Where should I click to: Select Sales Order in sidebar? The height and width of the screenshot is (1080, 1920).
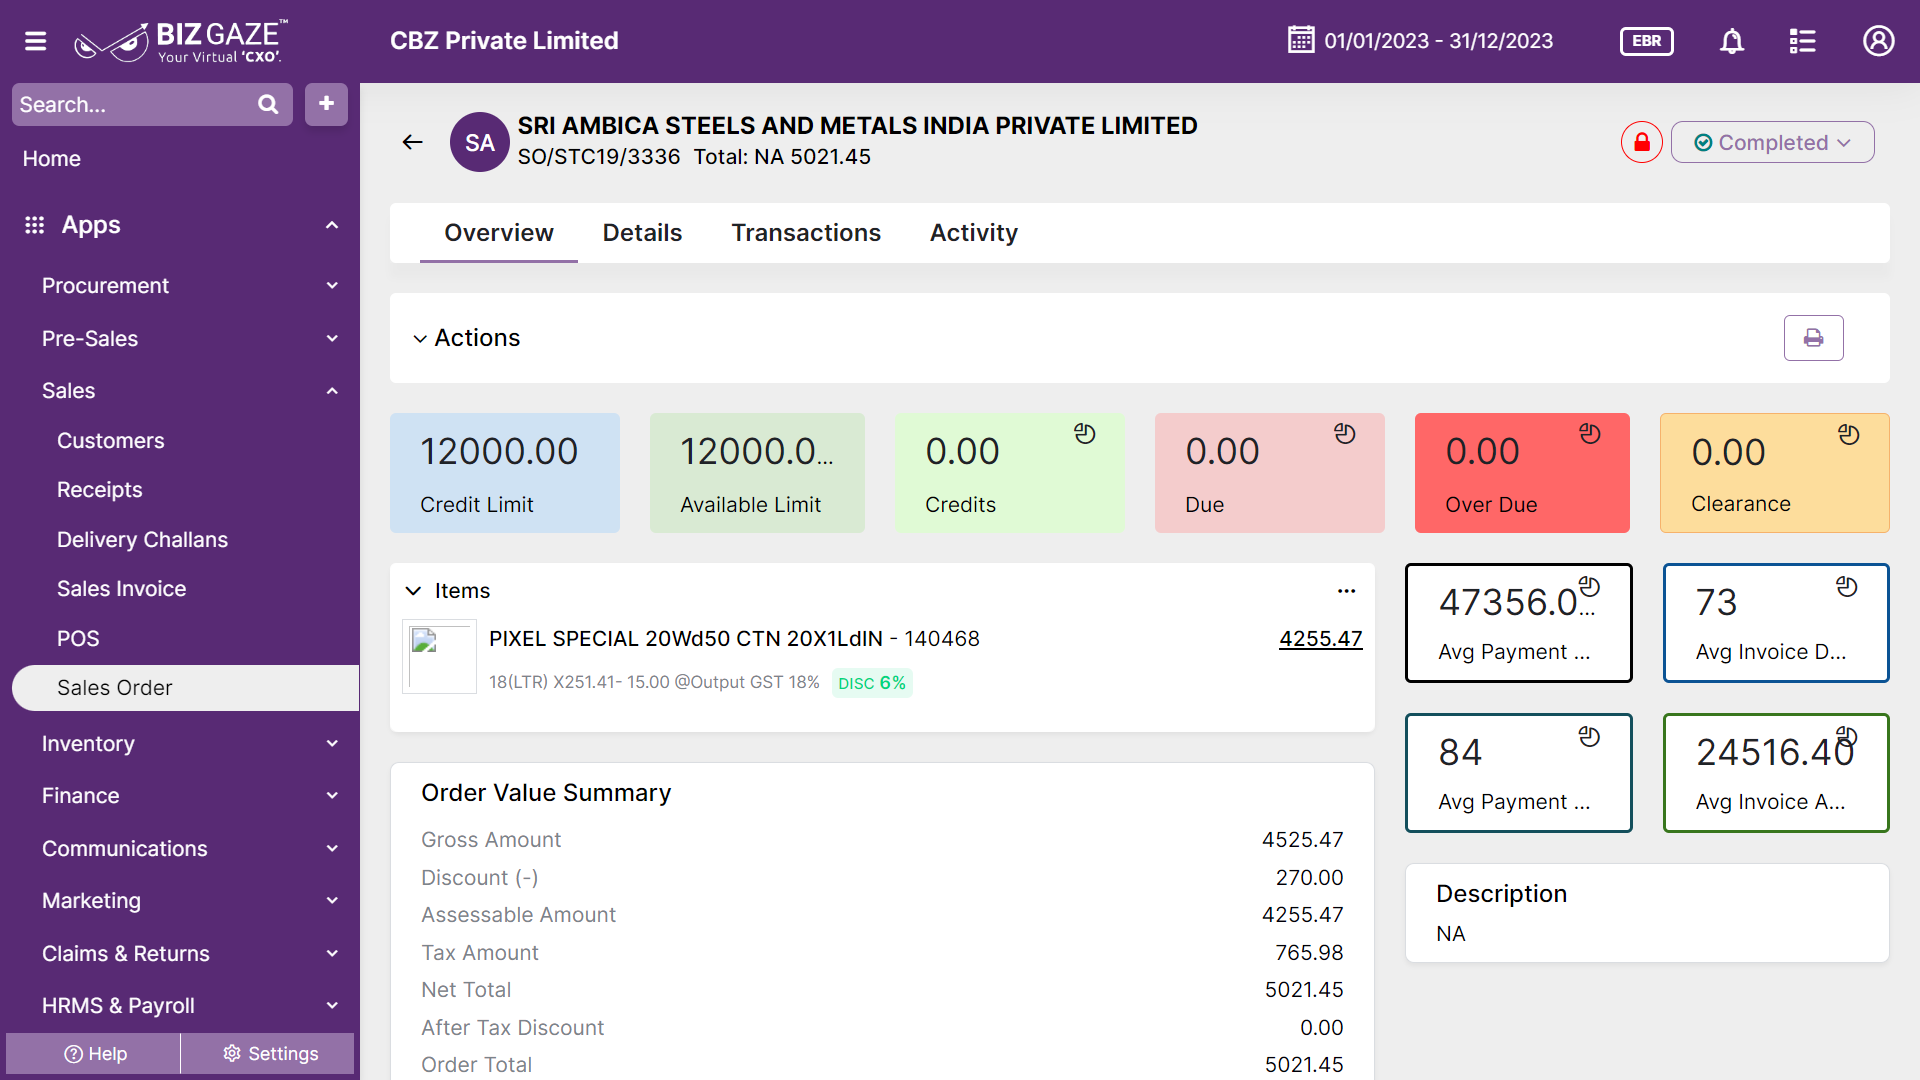pyautogui.click(x=185, y=688)
